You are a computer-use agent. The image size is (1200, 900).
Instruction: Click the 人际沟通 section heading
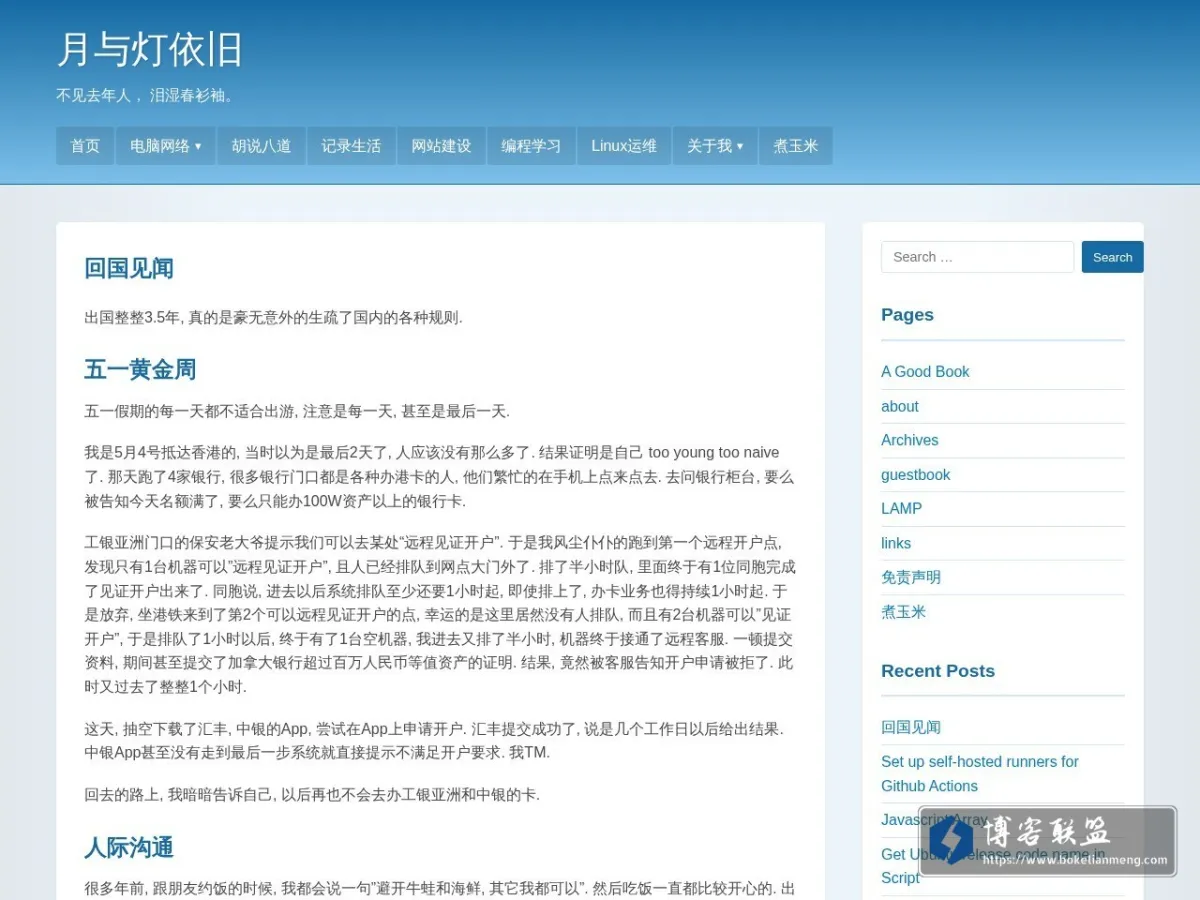click(129, 848)
